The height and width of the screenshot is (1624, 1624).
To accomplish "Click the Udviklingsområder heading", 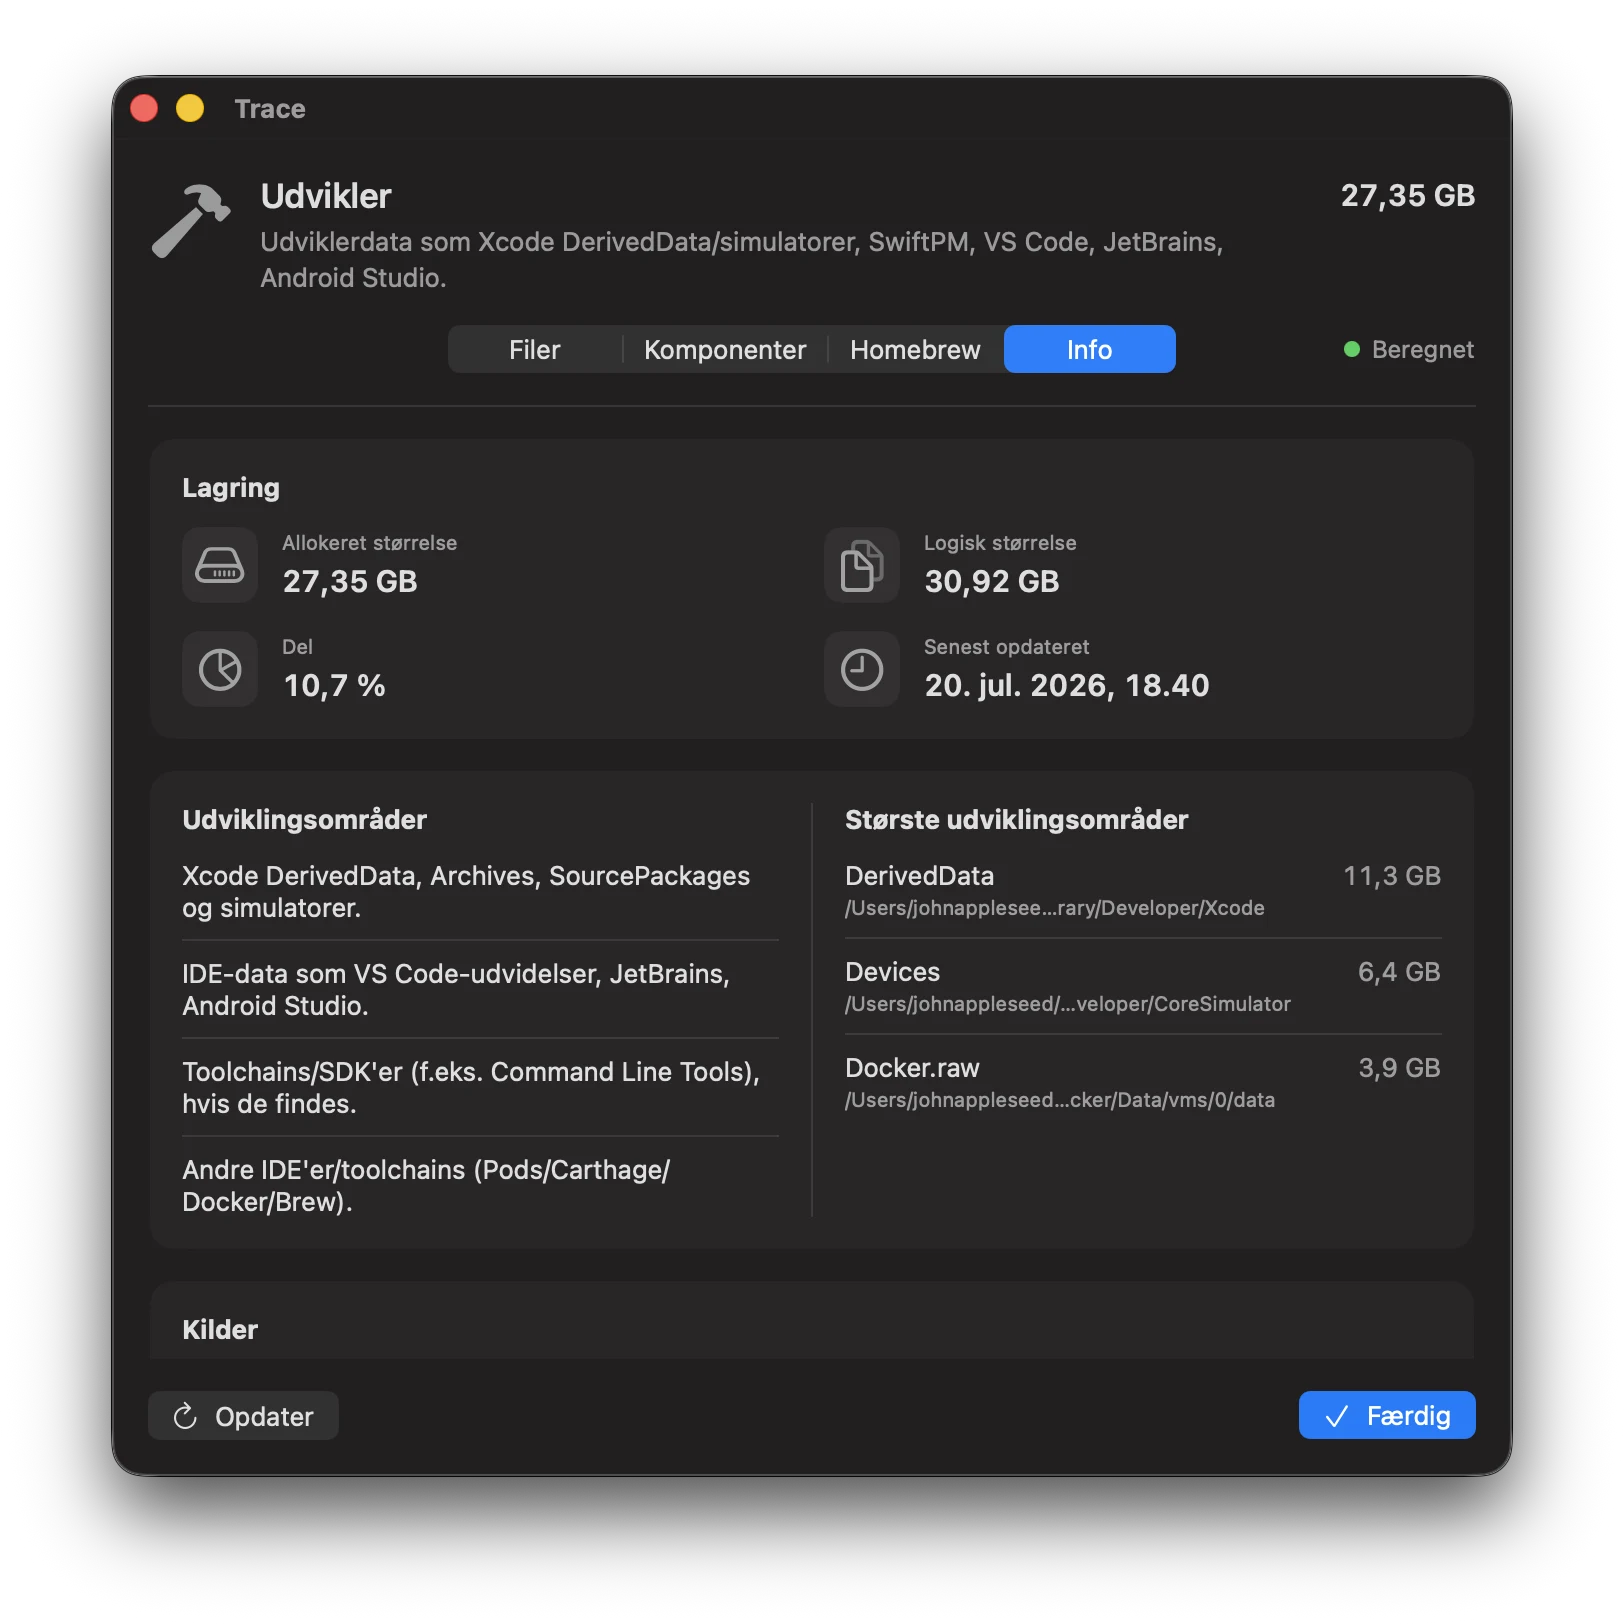I will [305, 820].
